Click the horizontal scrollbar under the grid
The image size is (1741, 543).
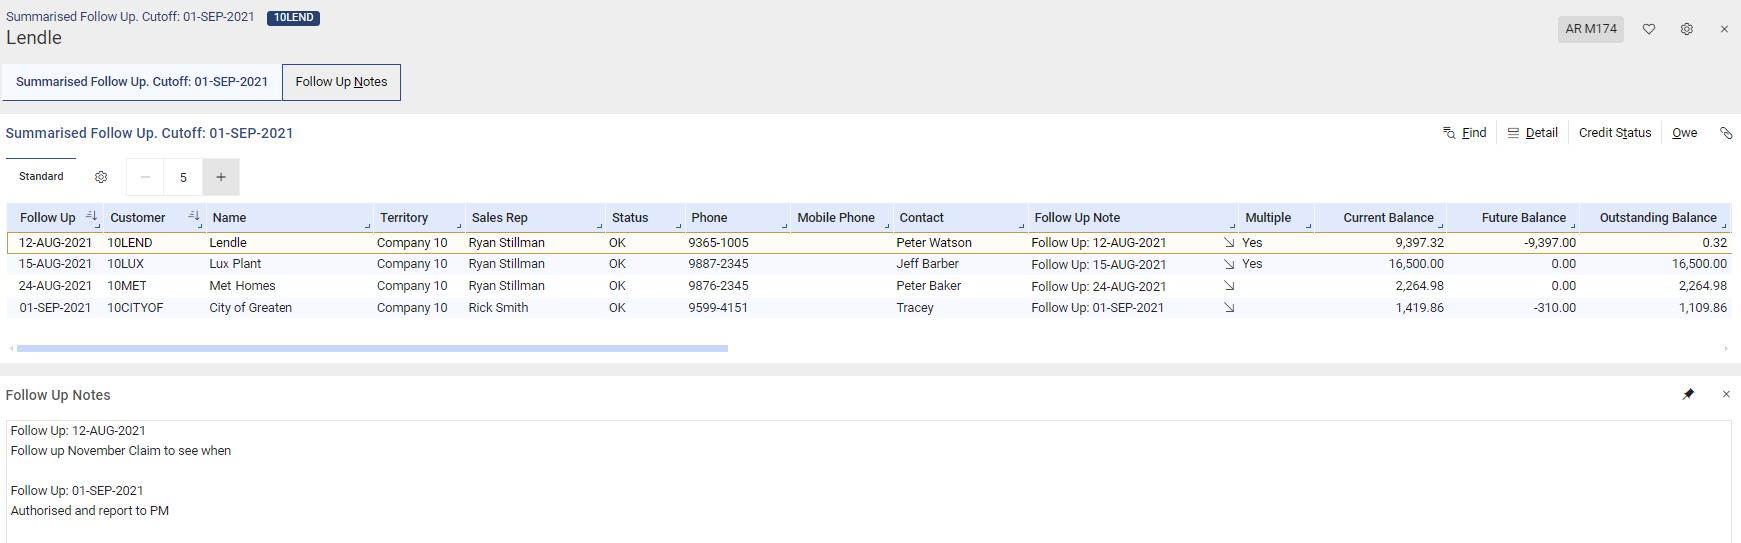pyautogui.click(x=372, y=348)
